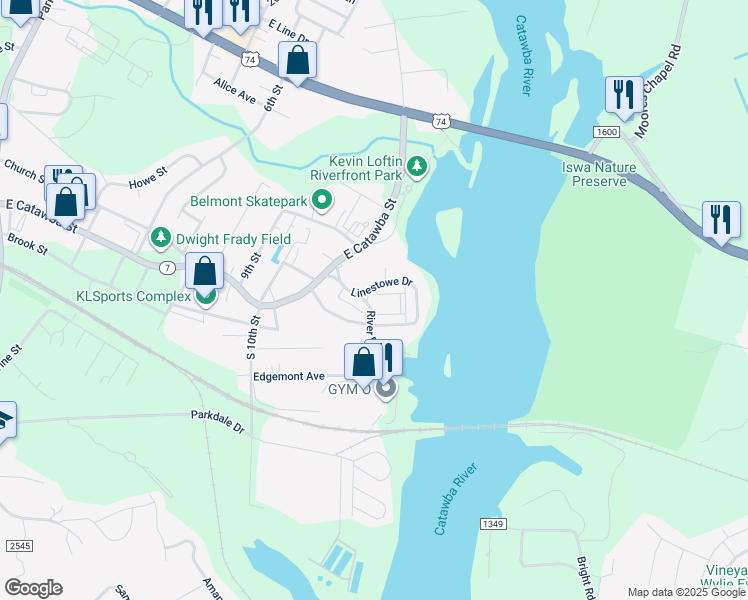The image size is (748, 600).
Task: Click the Google logo
Action: click(33, 588)
